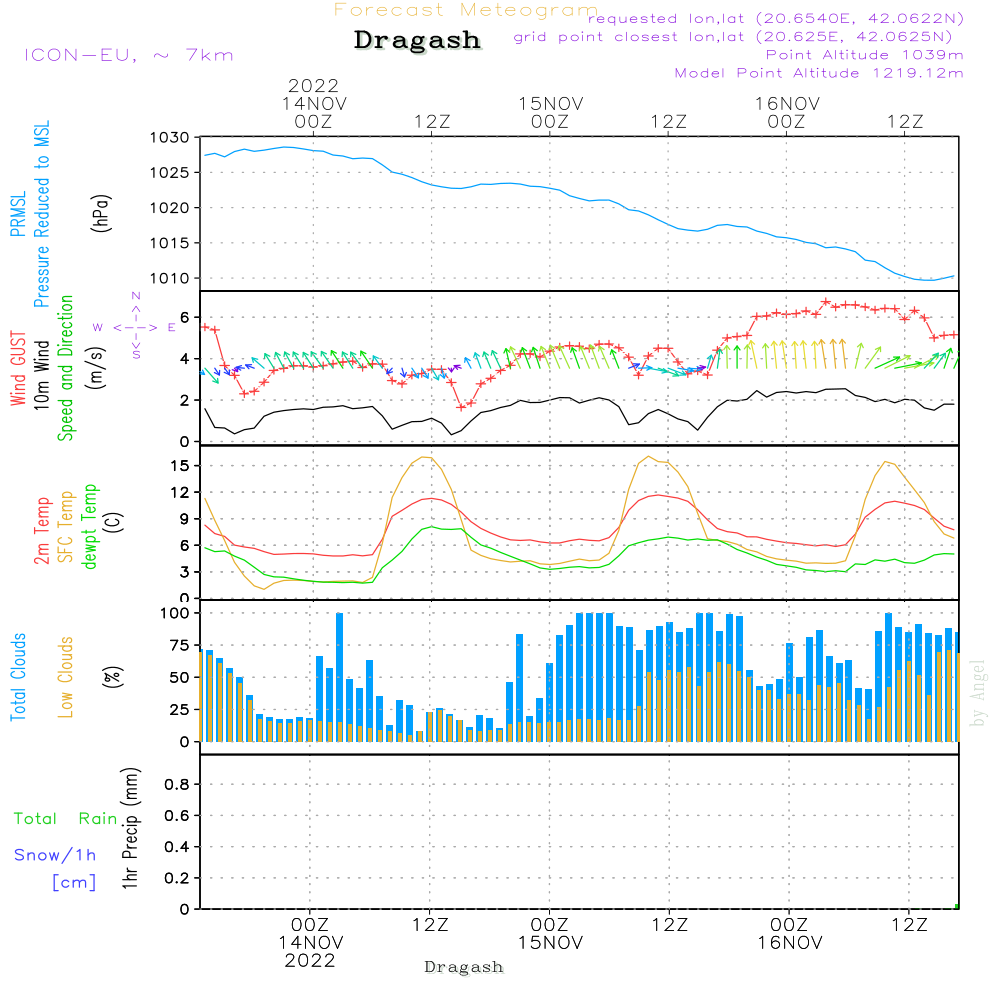Click the requested lon,lat coordinates text
The image size is (1000, 1000).
(x=775, y=18)
